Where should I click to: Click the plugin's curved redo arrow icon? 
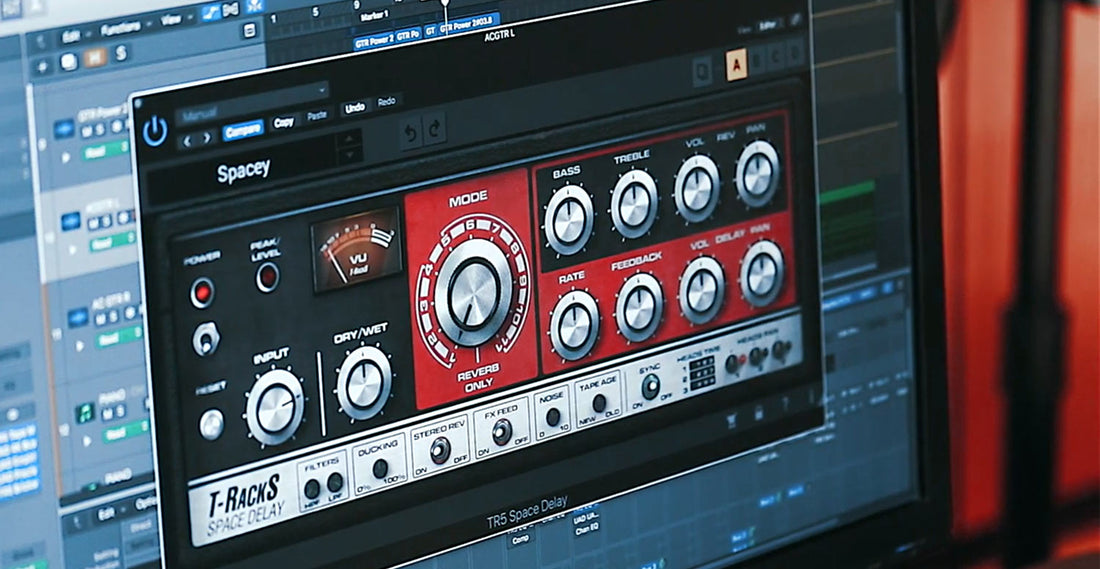tap(435, 128)
